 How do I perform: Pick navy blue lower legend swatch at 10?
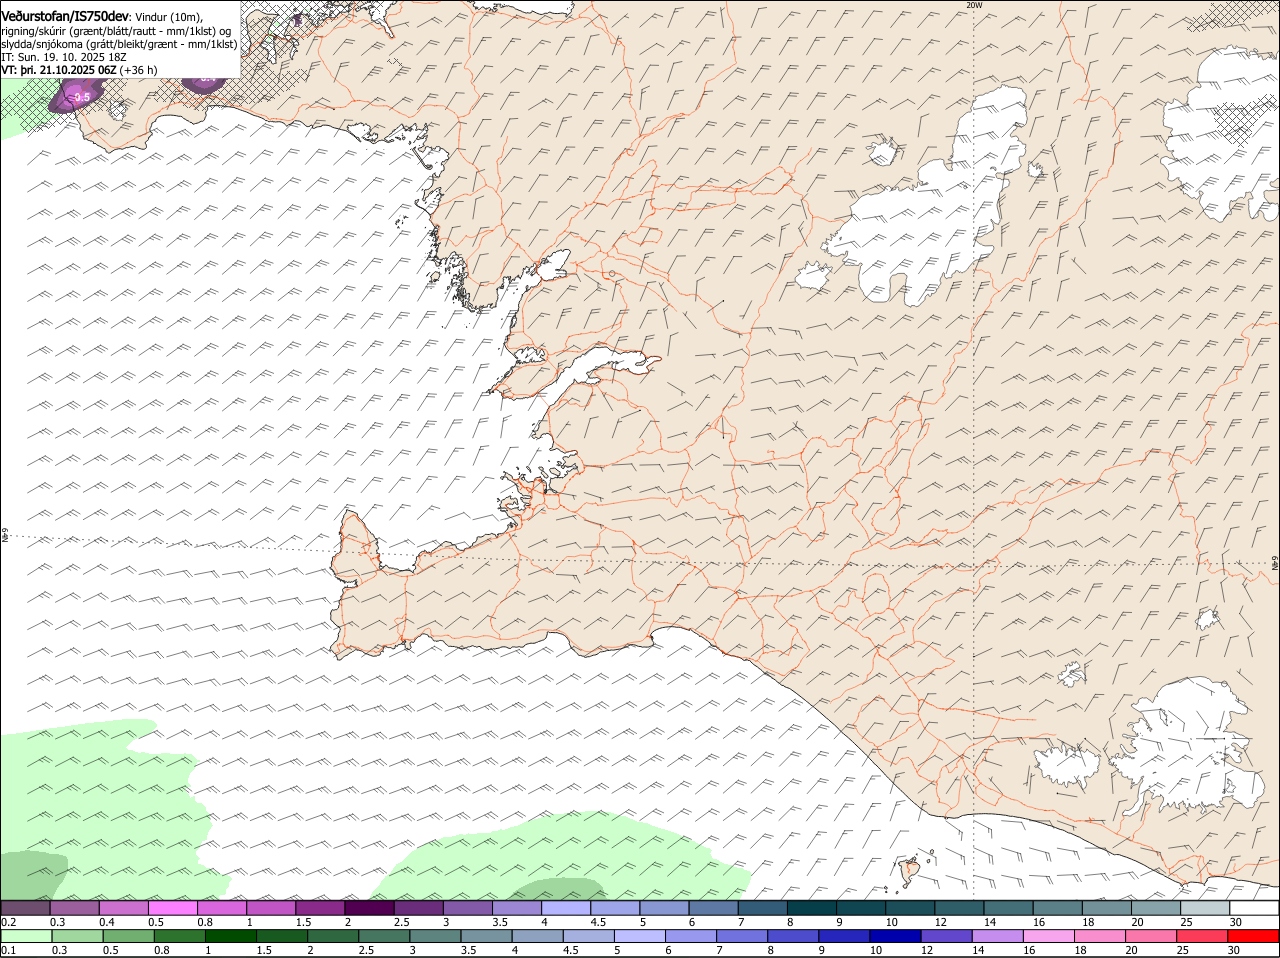(x=895, y=936)
